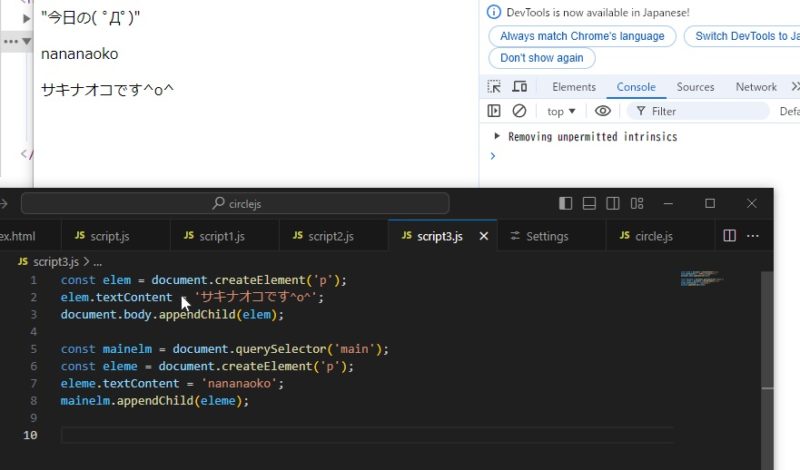Toggle the primary side bar visibility
Screen dimensions: 800x470
tap(566, 203)
